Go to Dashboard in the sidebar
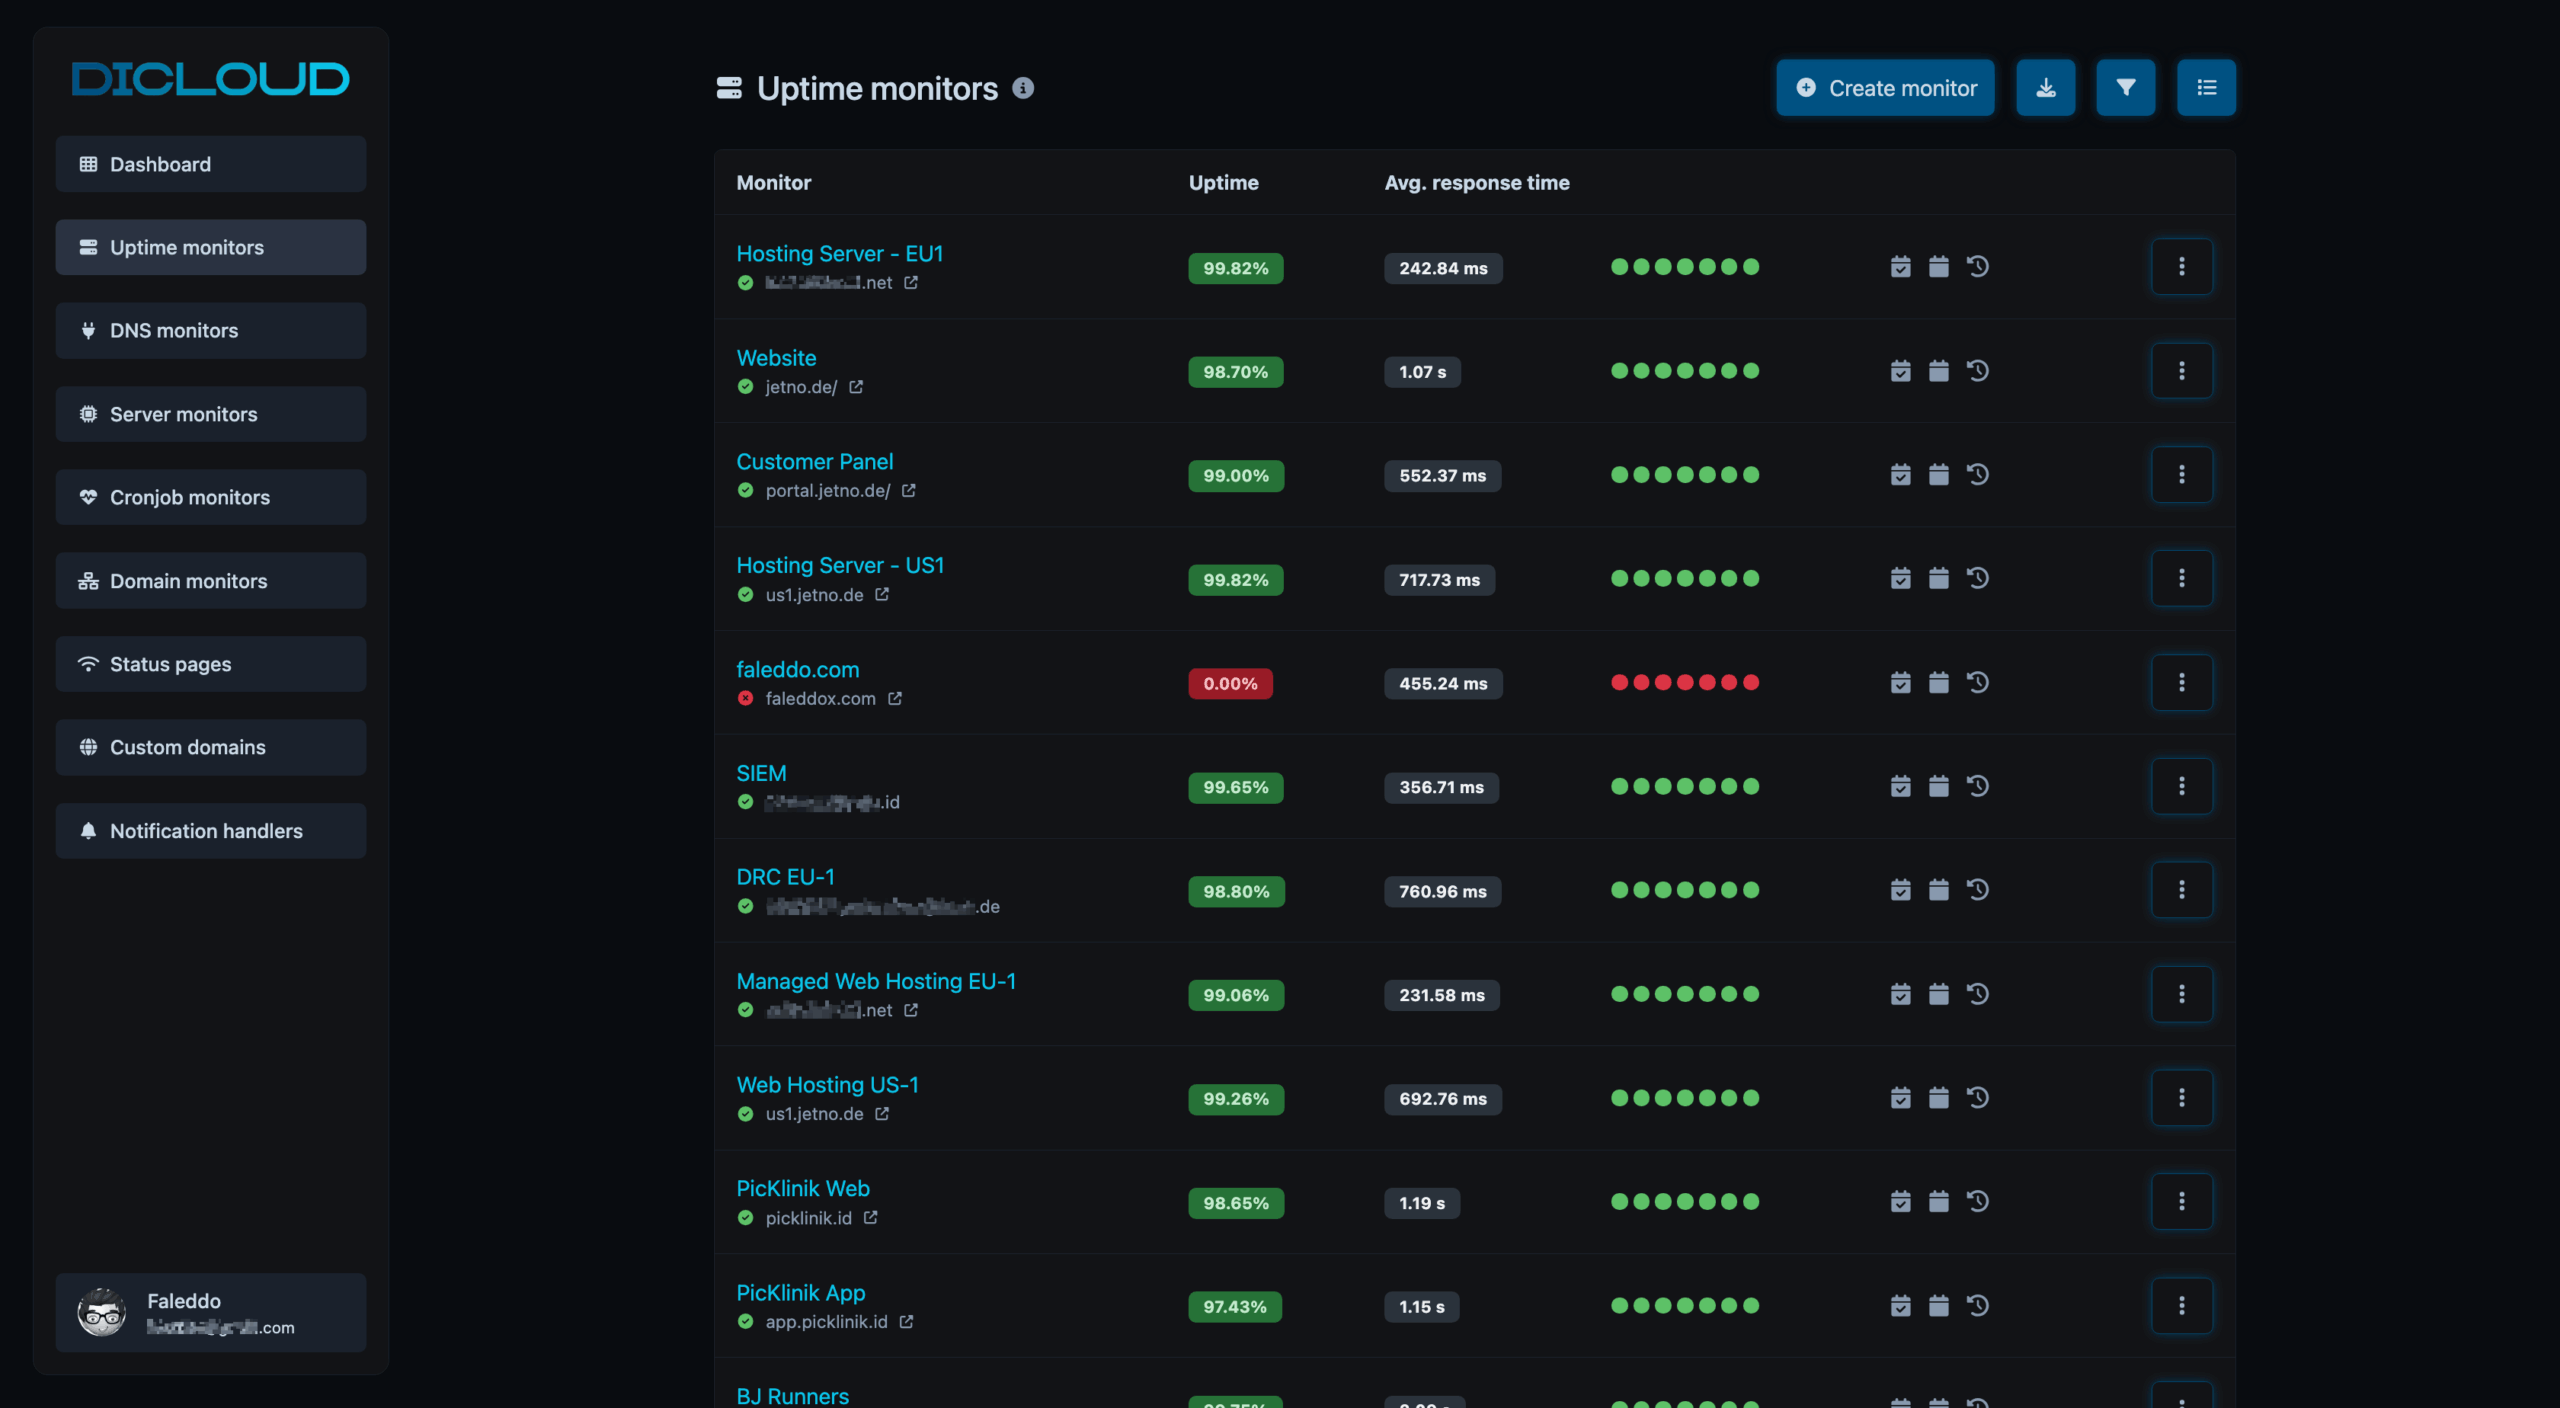2560x1408 pixels. coord(211,164)
